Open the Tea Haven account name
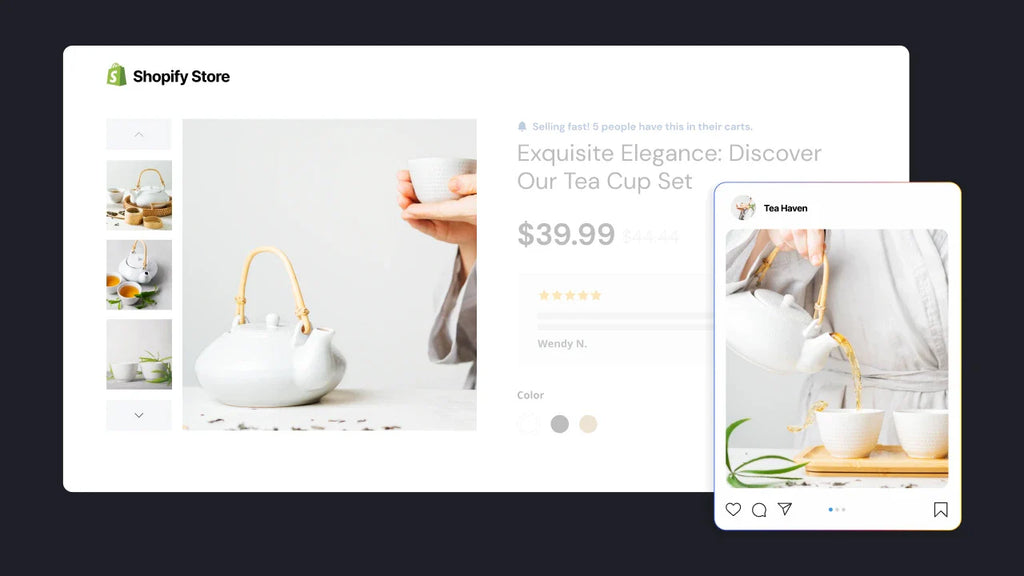 click(786, 208)
